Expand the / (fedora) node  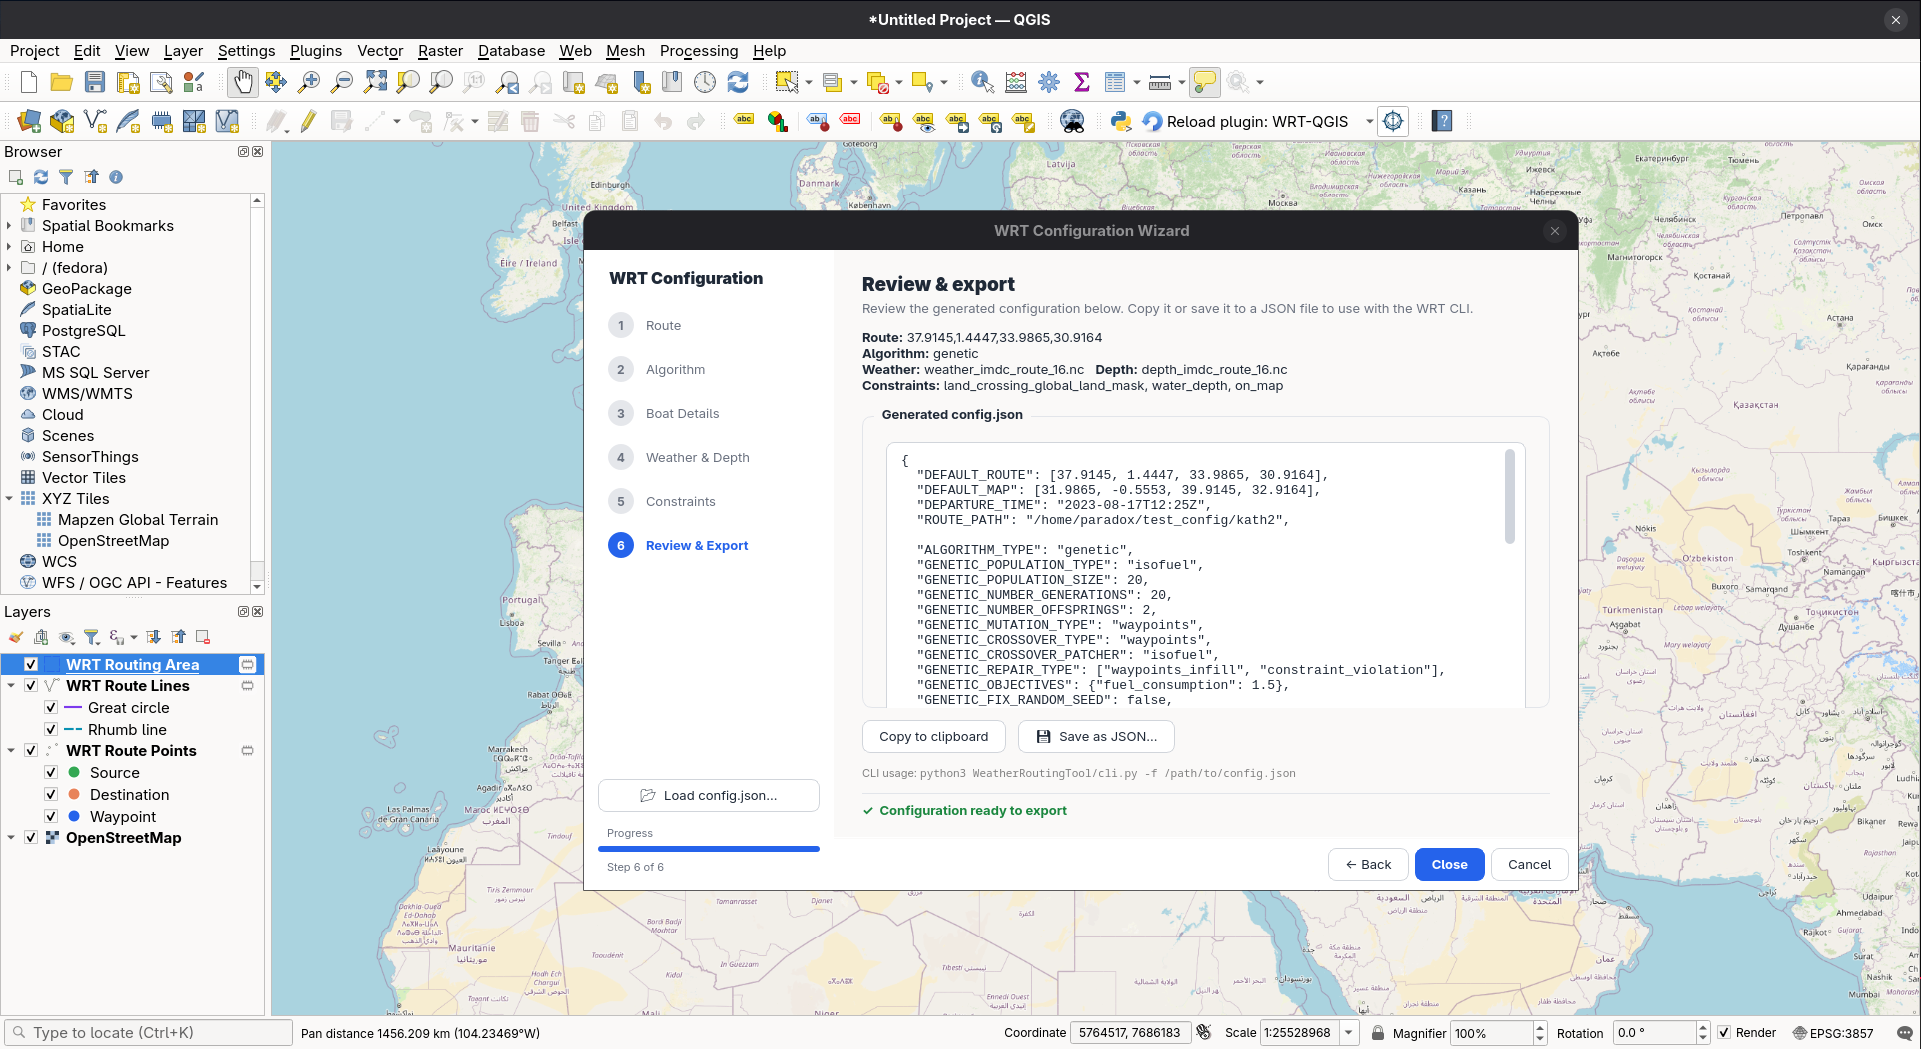click(x=10, y=268)
